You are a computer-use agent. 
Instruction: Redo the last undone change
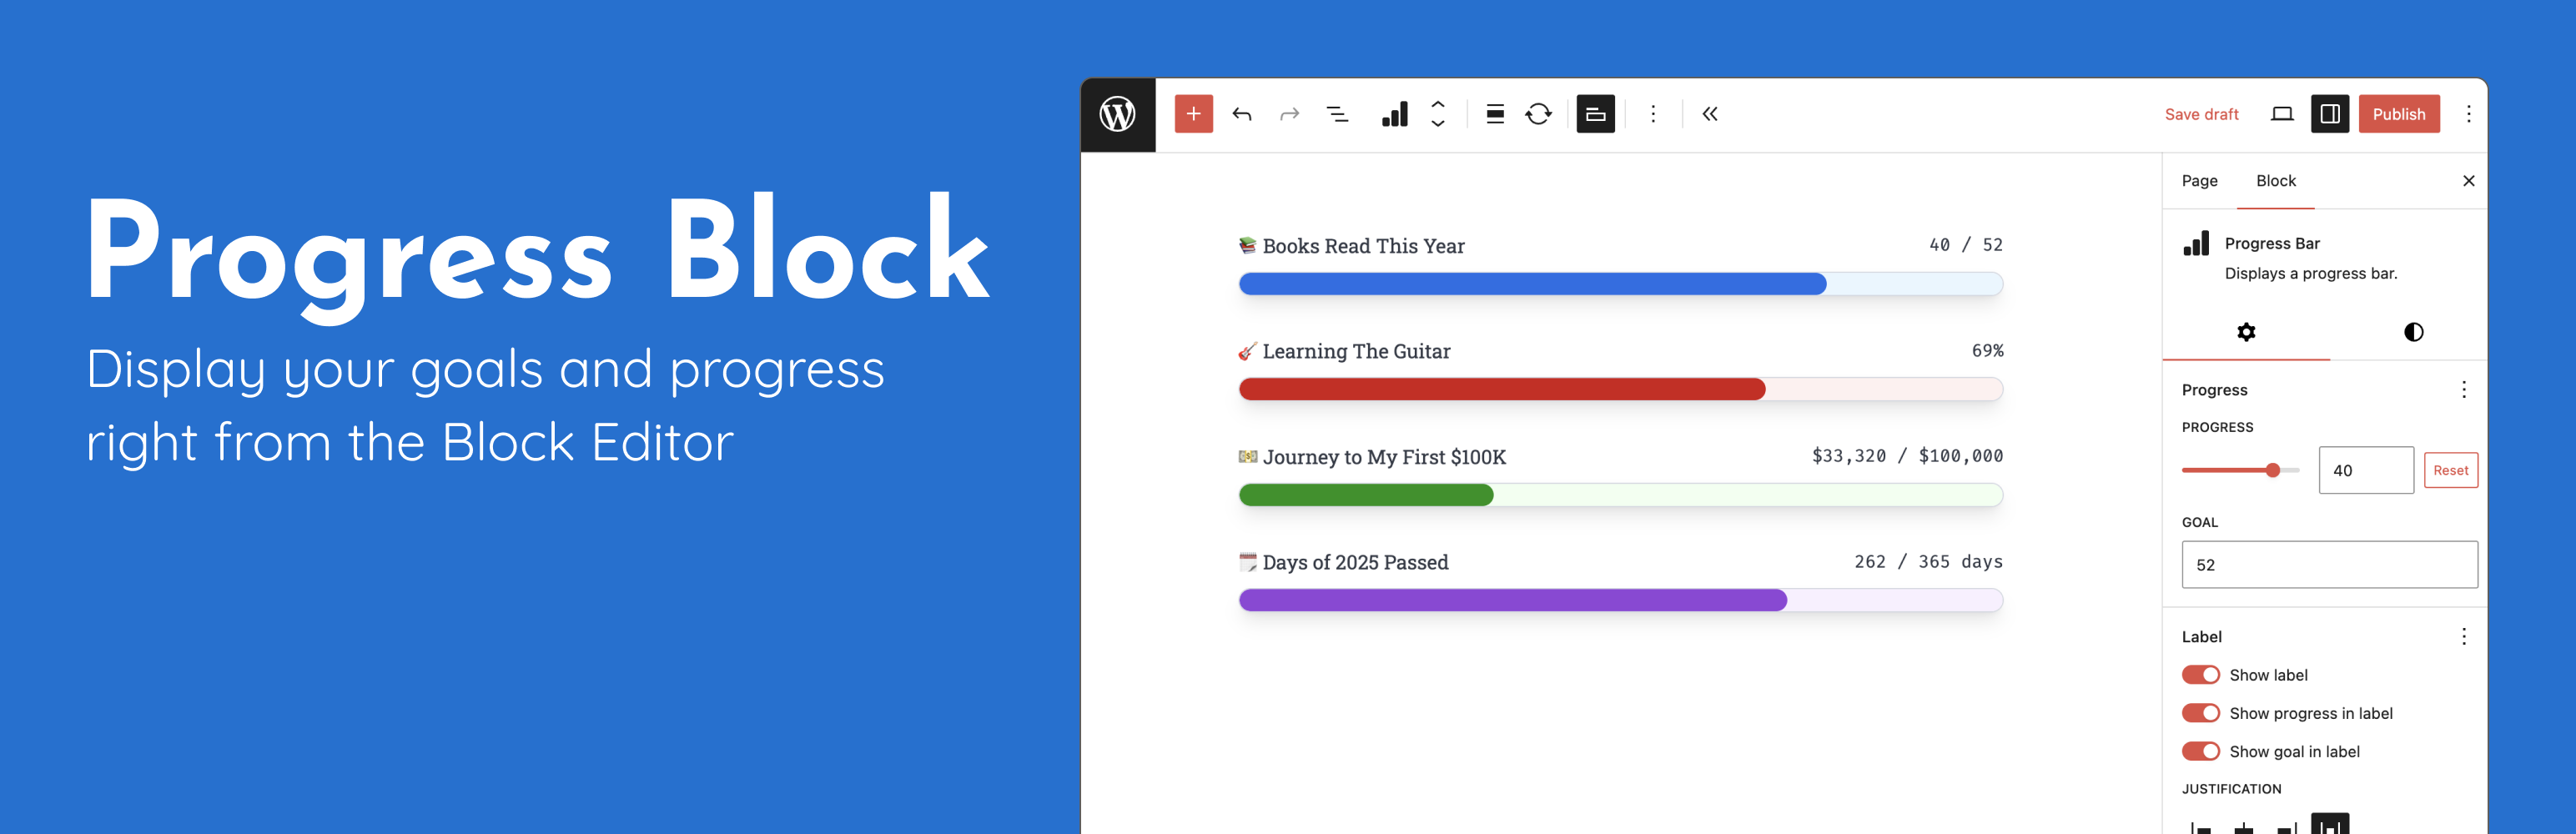tap(1289, 114)
